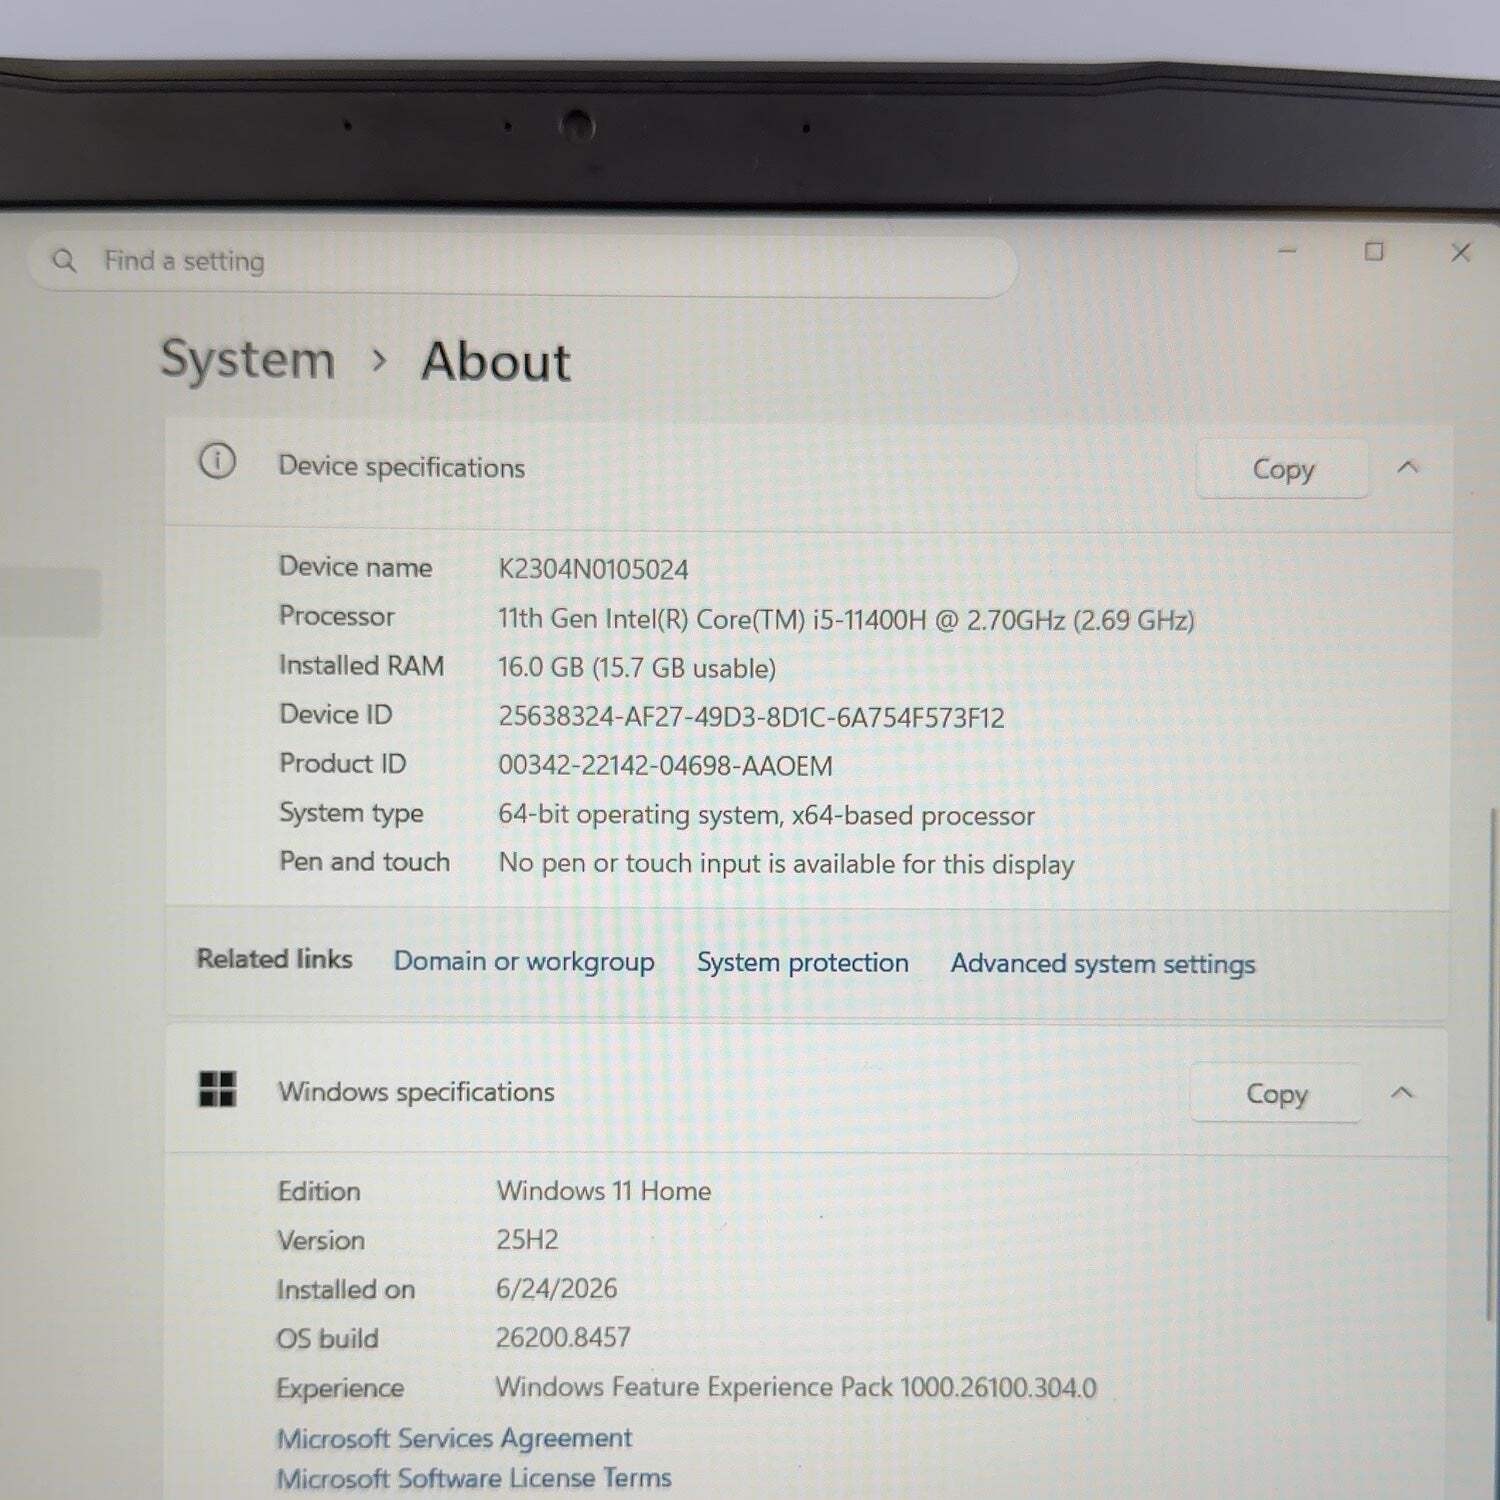Select installed on date 6/24/2026

pyautogui.click(x=557, y=1289)
